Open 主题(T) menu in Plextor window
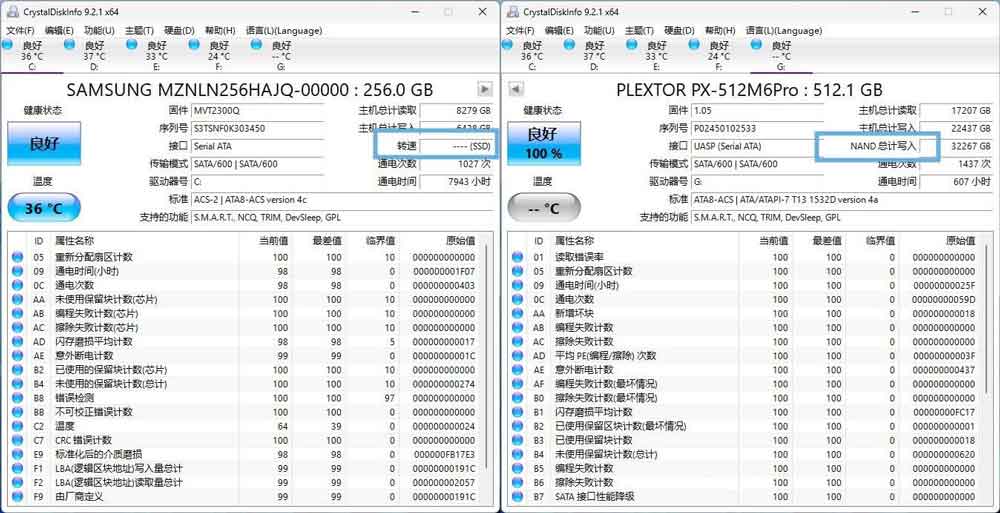 (x=639, y=31)
